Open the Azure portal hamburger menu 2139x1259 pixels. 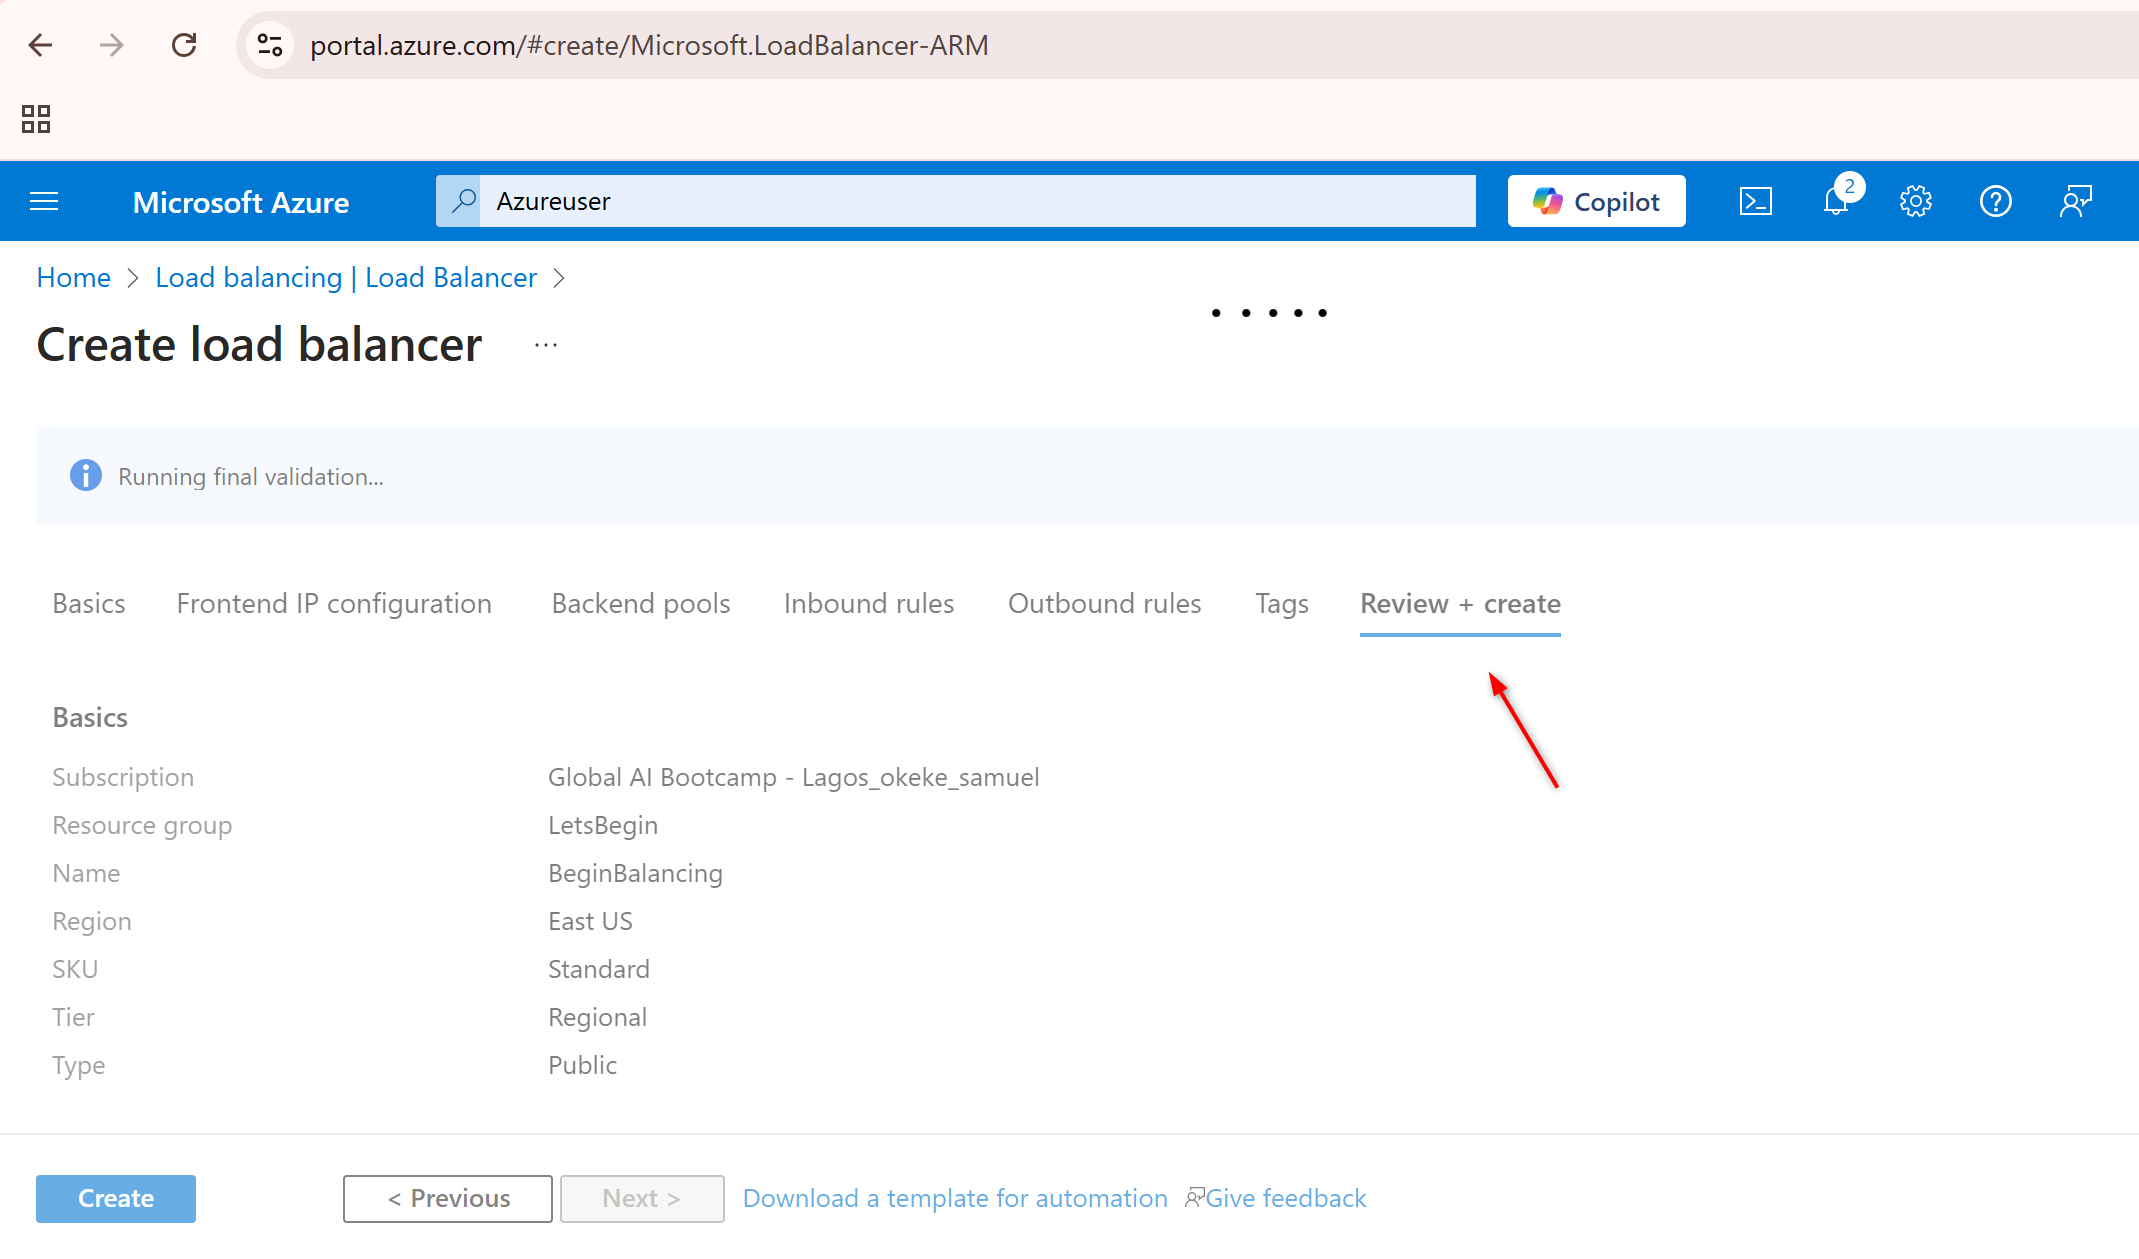(44, 202)
